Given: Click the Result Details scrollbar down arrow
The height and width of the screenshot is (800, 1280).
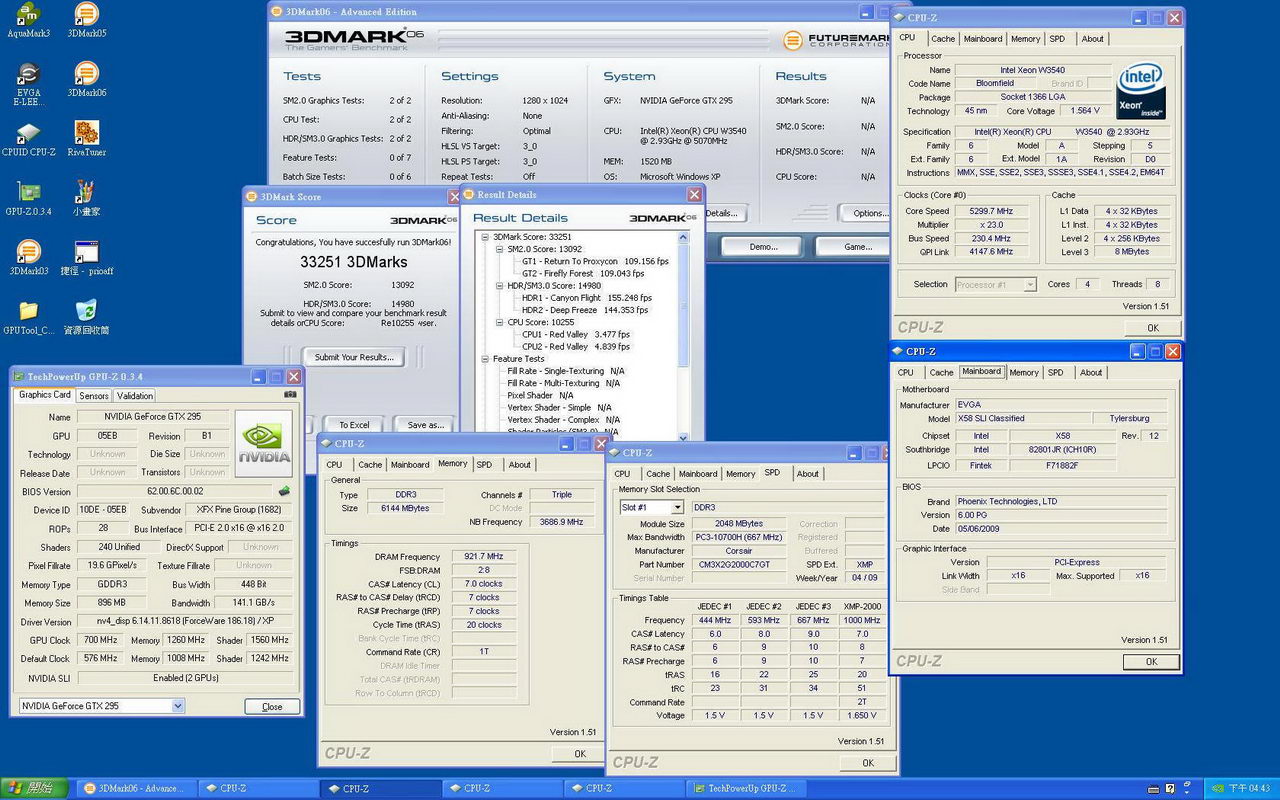Looking at the screenshot, I should pyautogui.click(x=683, y=437).
